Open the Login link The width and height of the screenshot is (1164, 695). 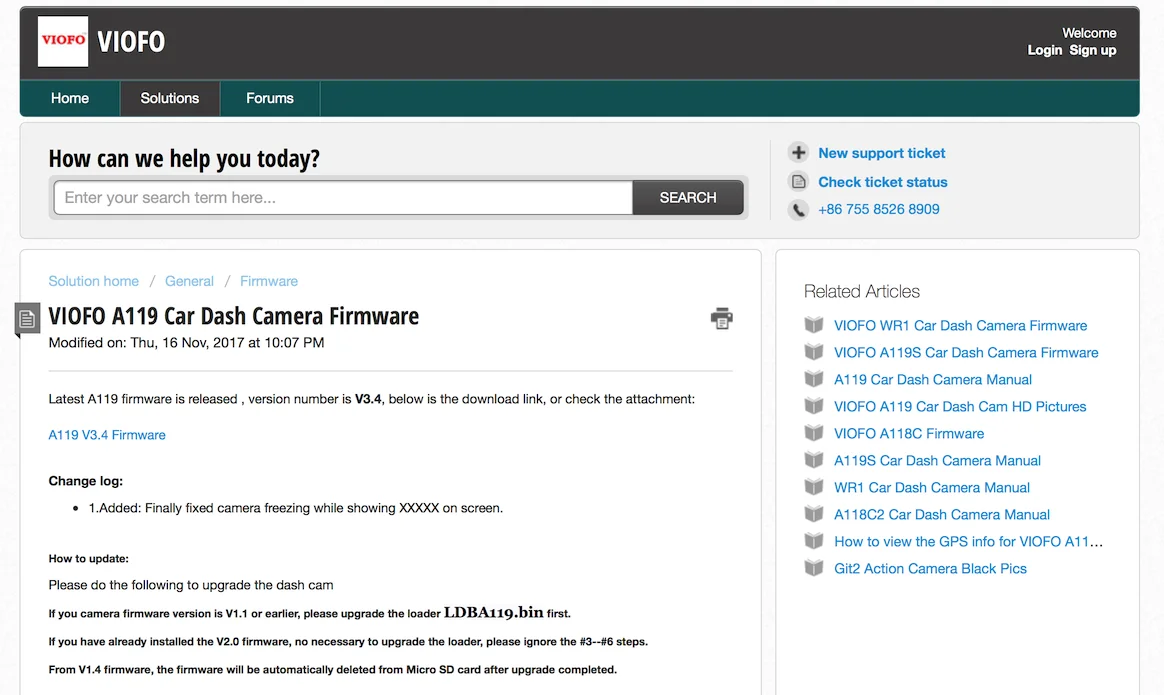pos(1044,50)
